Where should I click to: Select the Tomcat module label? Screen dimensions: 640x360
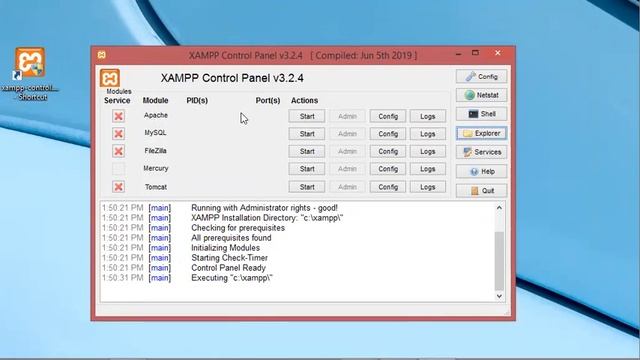[x=156, y=187]
